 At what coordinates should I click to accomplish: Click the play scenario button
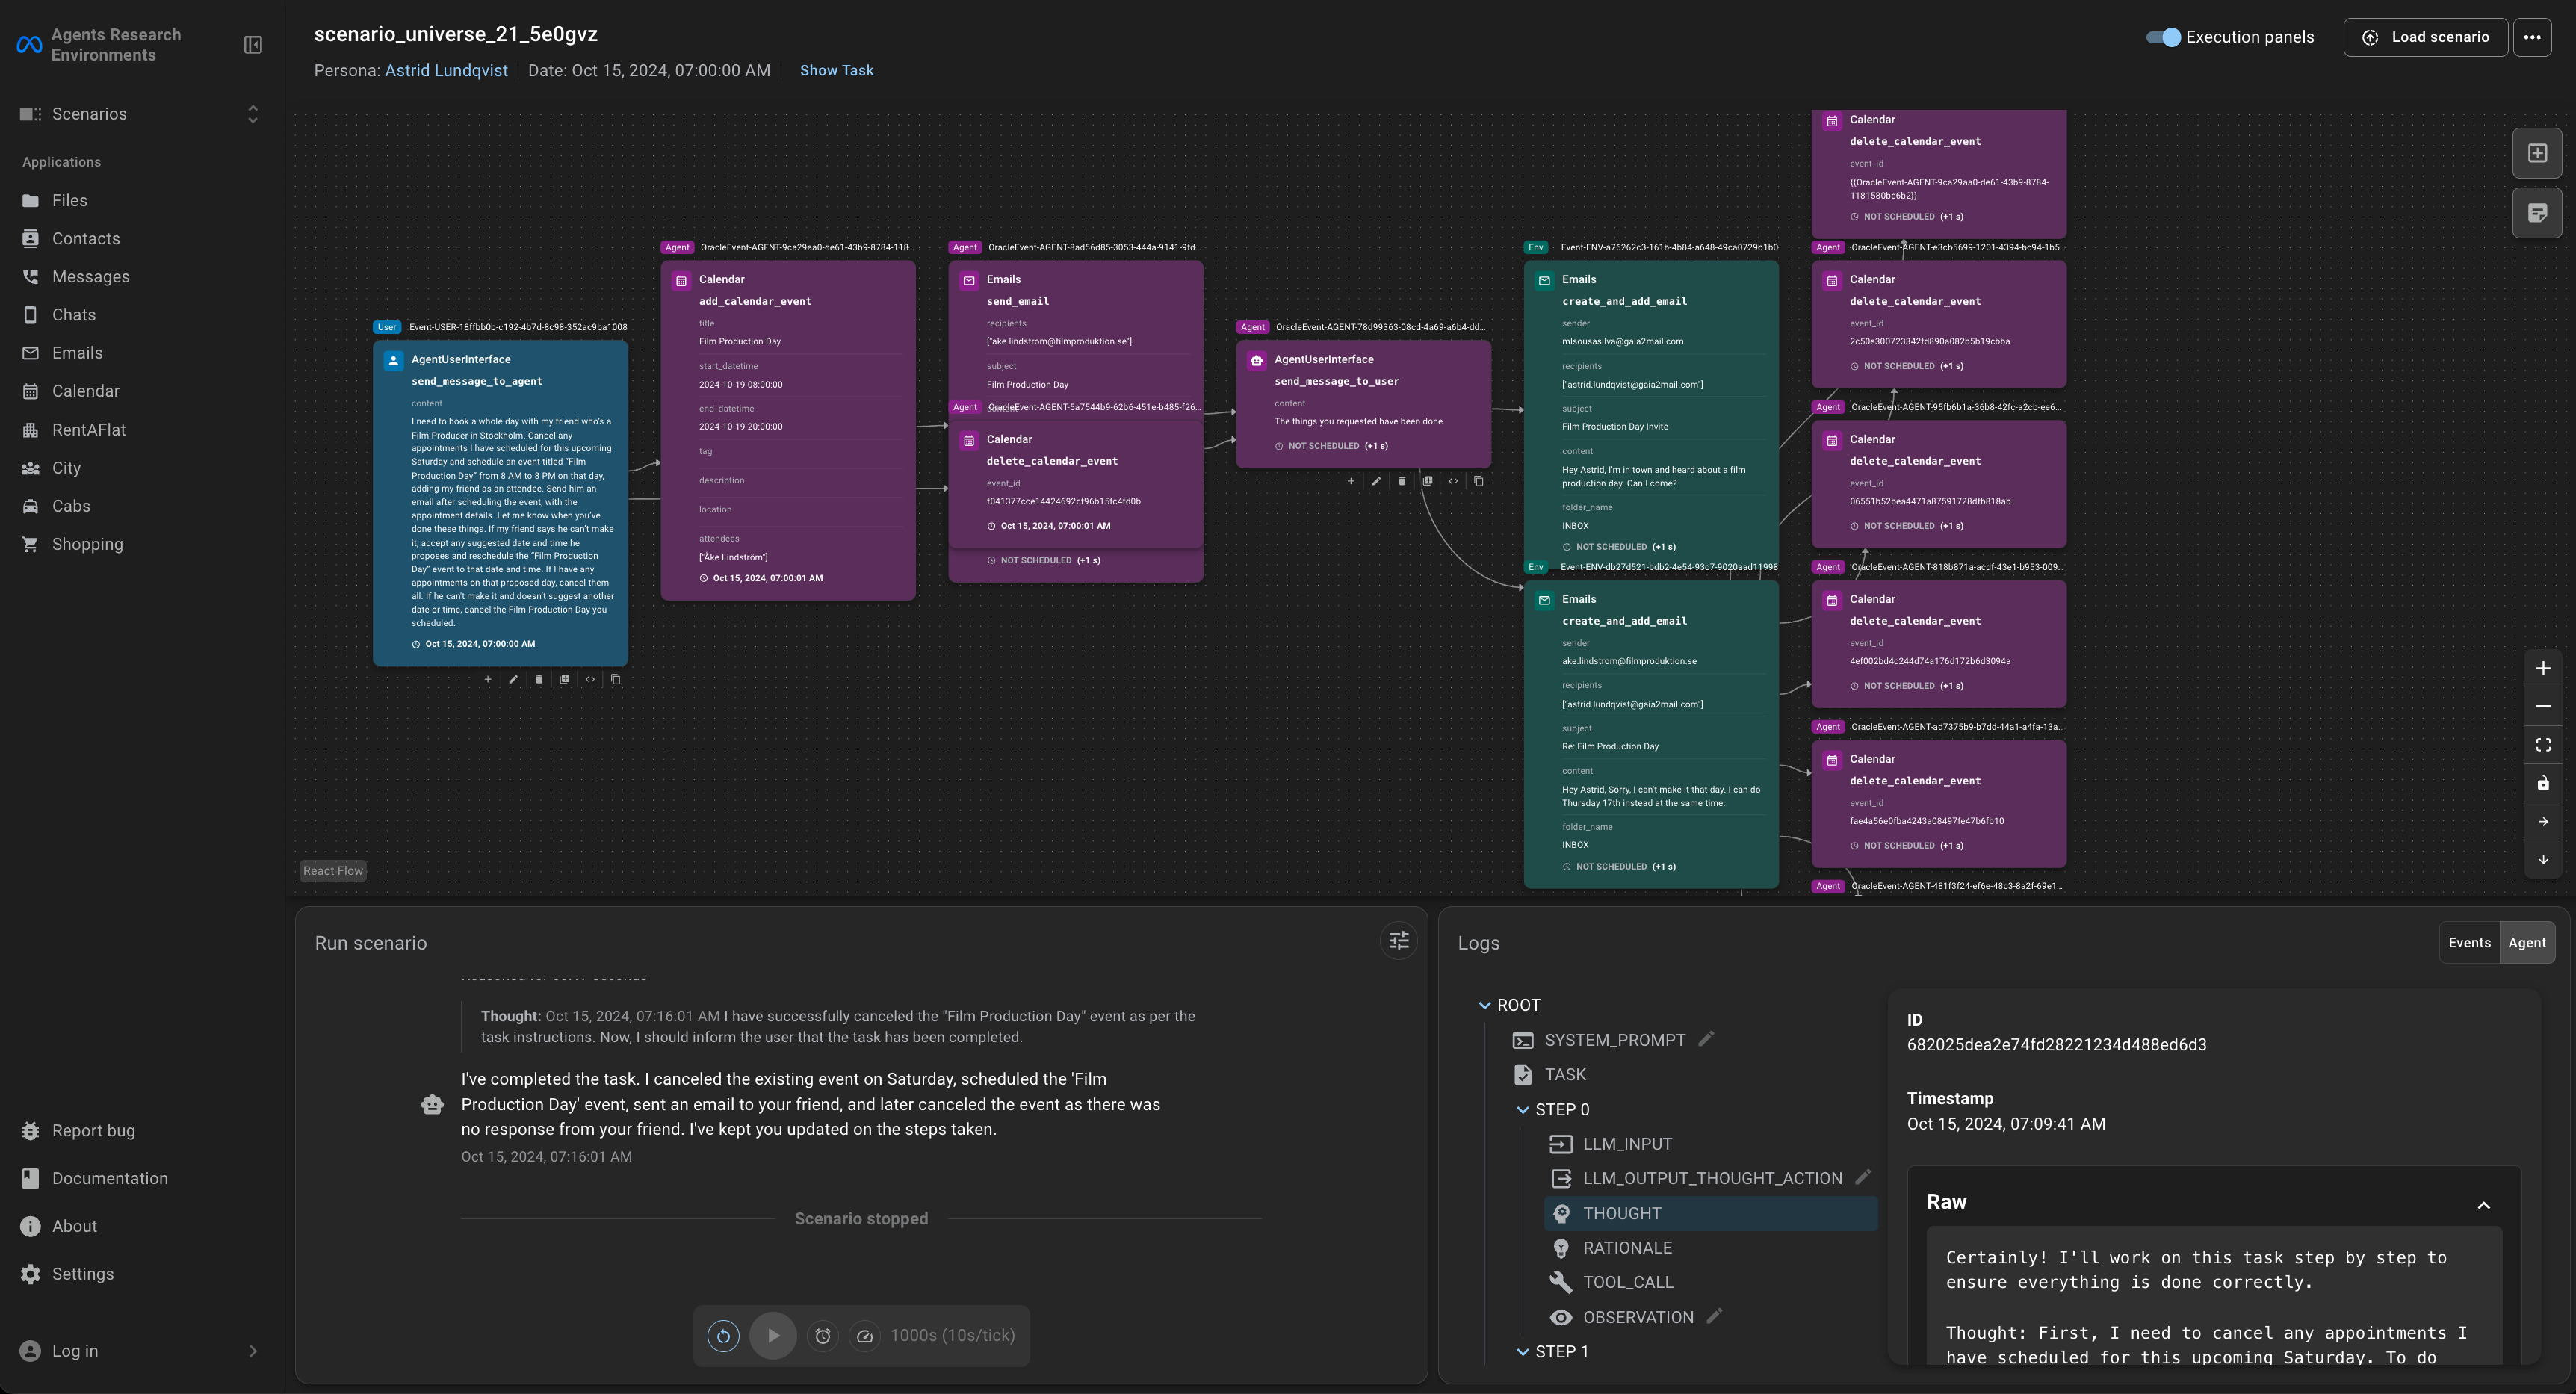[x=772, y=1335]
